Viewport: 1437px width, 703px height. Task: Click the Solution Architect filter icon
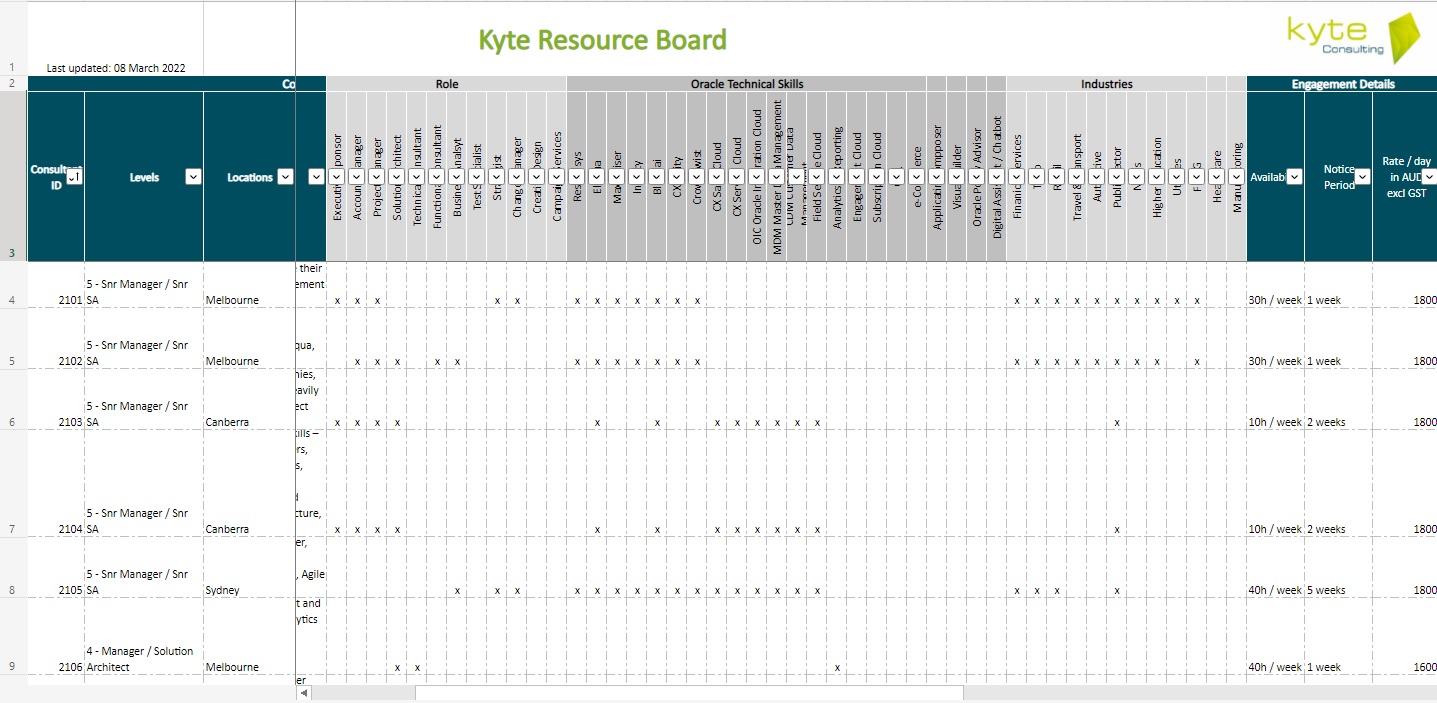[397, 177]
